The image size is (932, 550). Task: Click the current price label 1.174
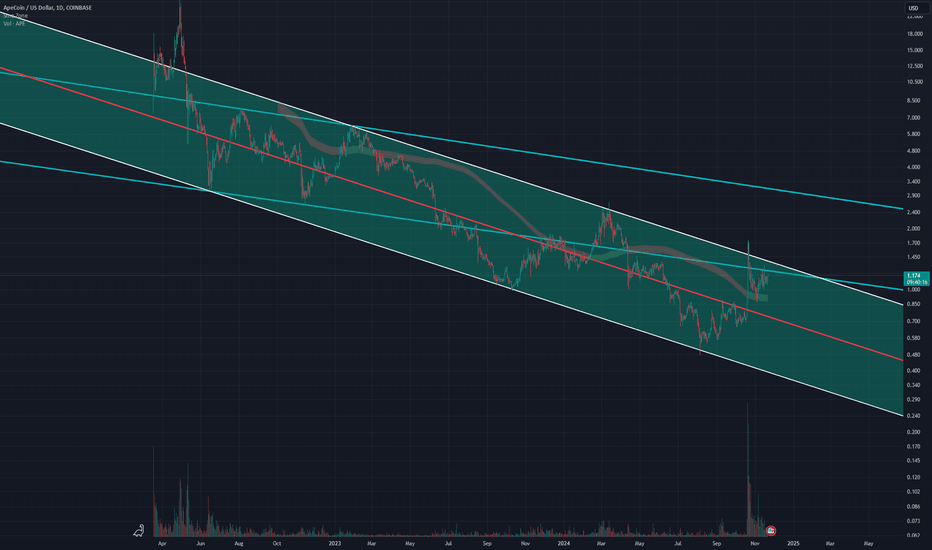tap(916, 278)
